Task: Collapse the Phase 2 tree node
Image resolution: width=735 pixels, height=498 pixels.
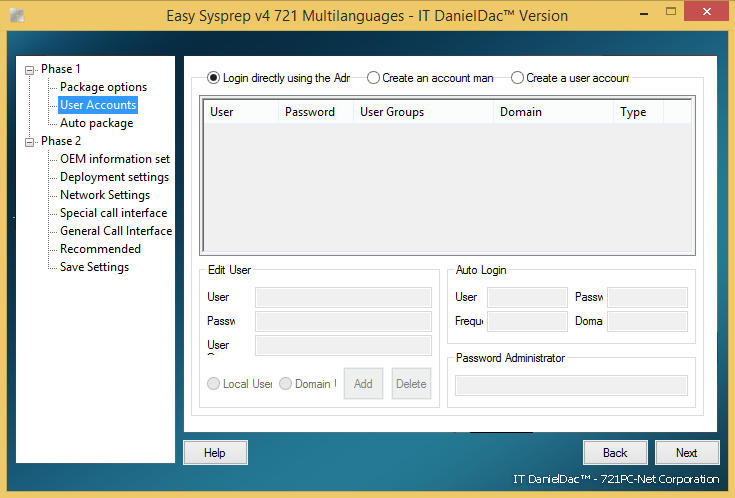Action: 30,142
